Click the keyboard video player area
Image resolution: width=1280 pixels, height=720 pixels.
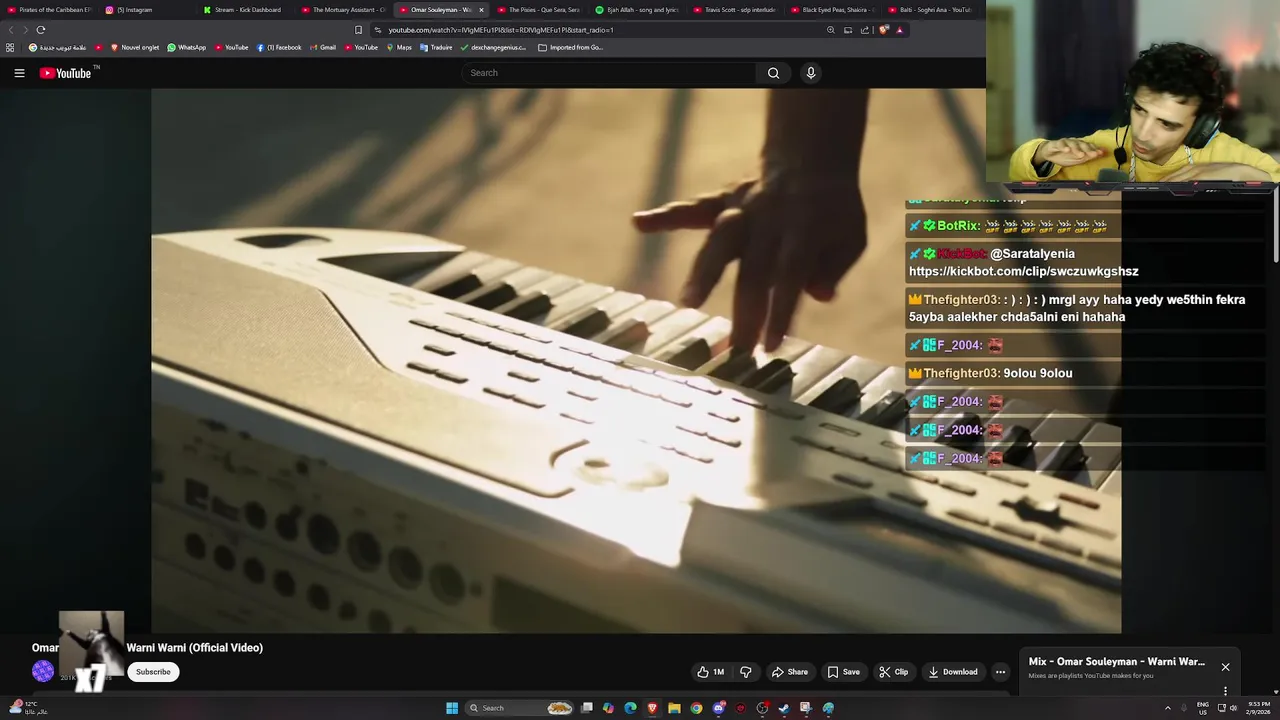click(x=636, y=361)
